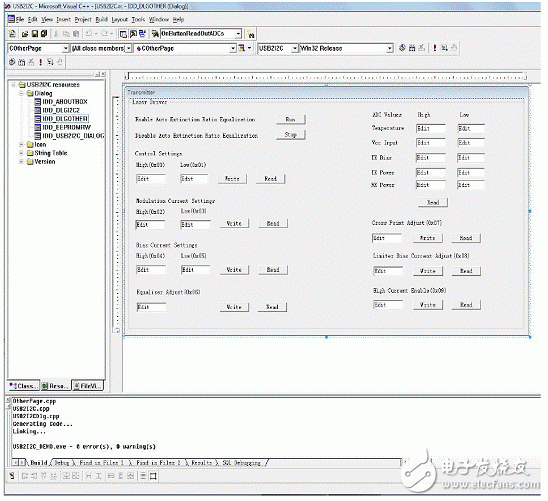548x501 pixels.
Task: Click Read button for High Current Enable
Action: pos(466,305)
